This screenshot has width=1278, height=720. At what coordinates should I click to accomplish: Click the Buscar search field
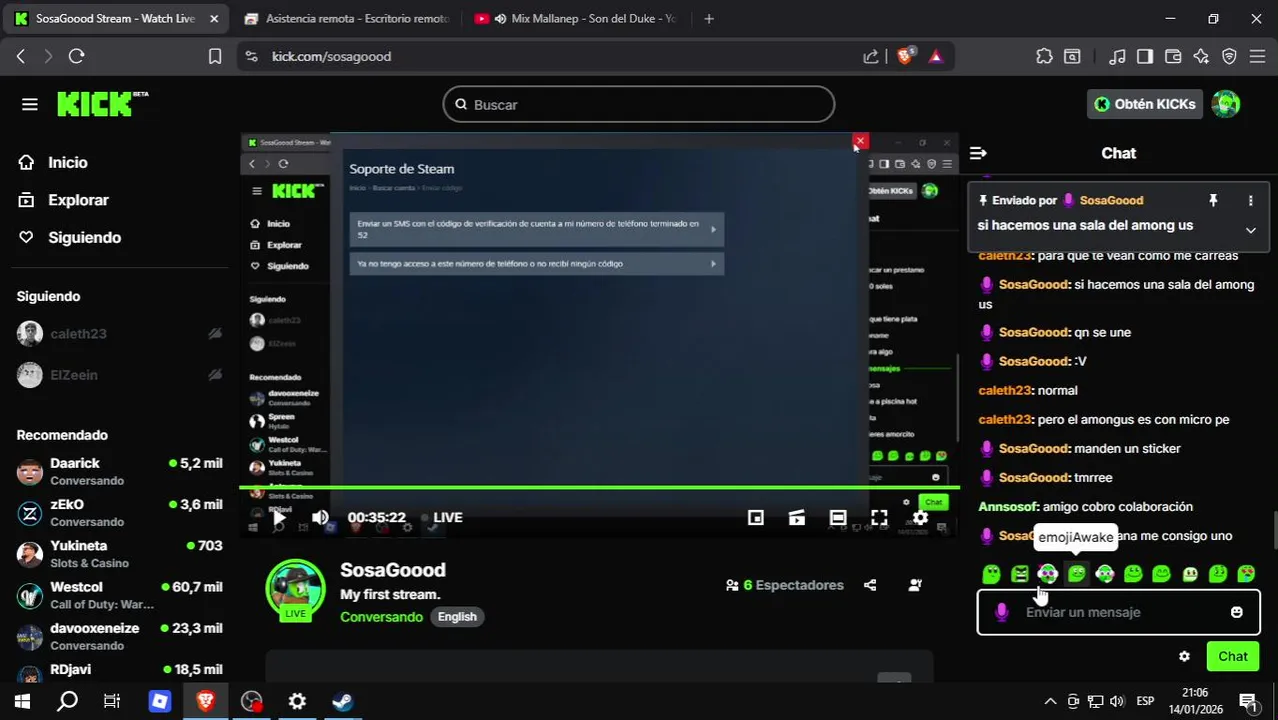[x=638, y=104]
